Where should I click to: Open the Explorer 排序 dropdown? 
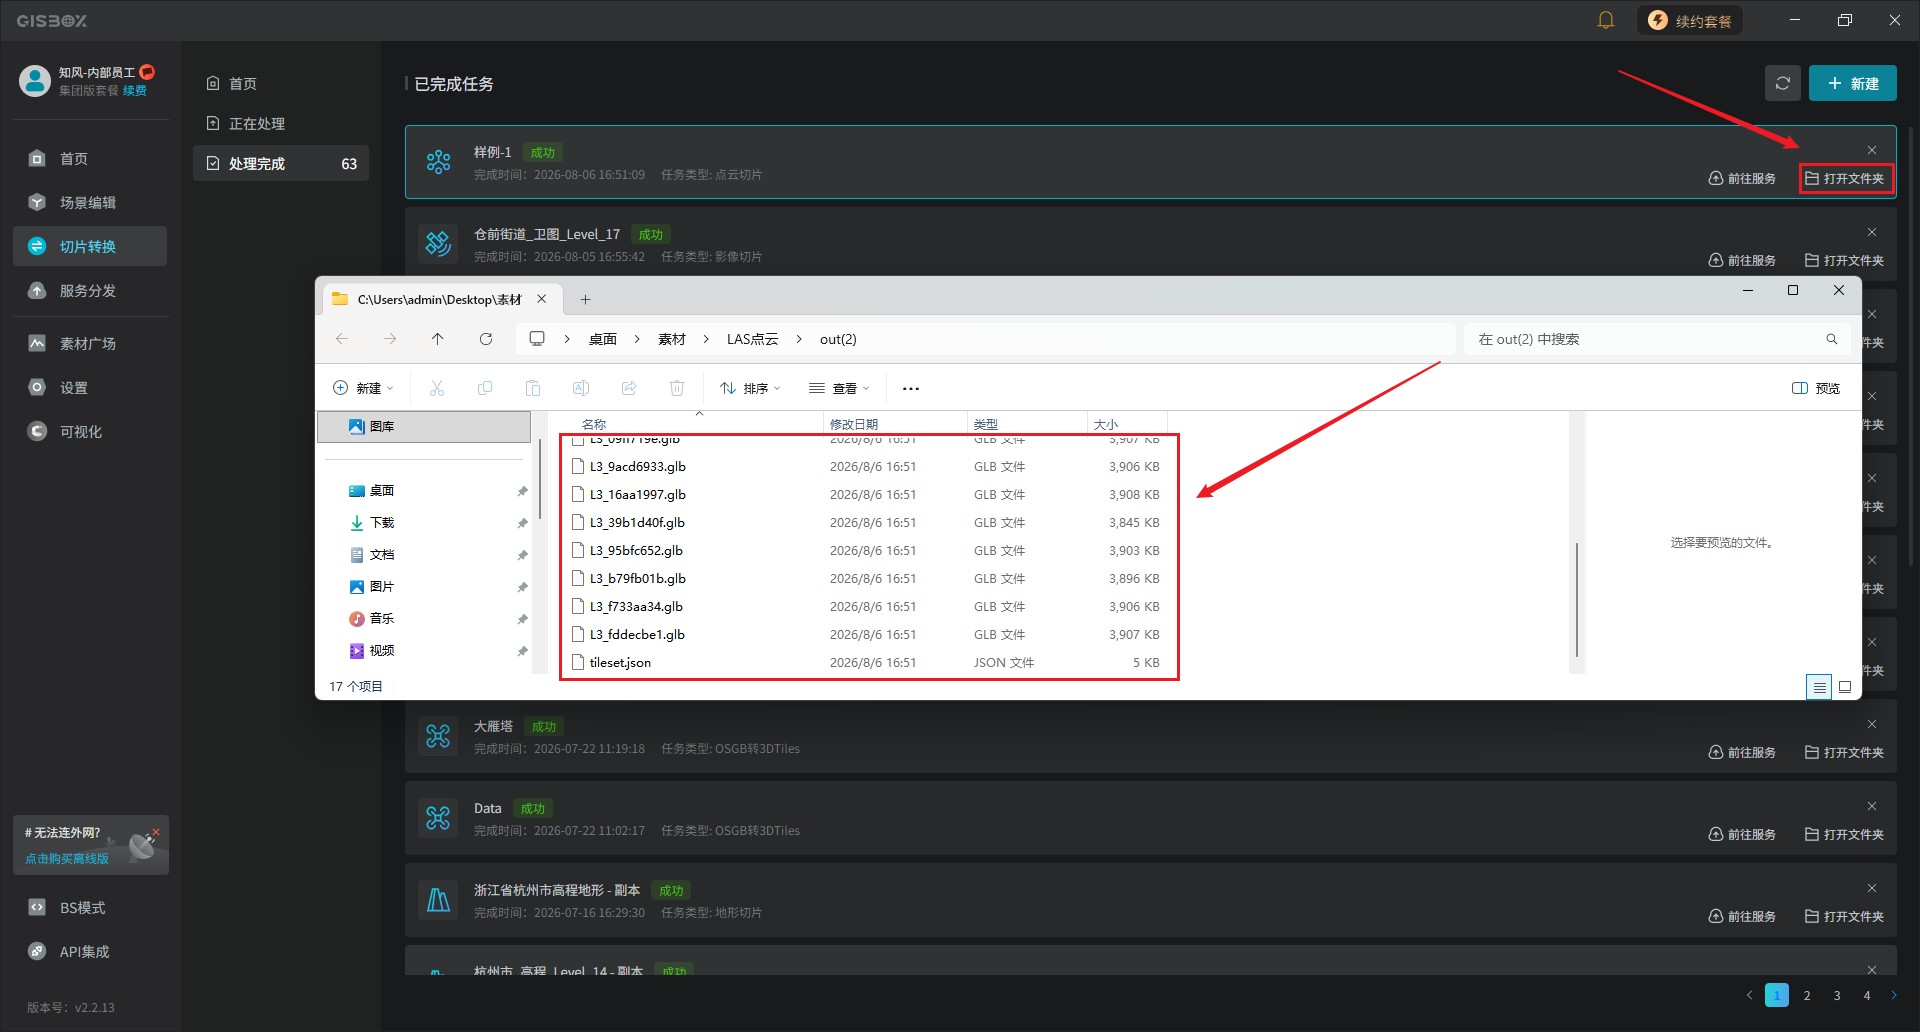tap(750, 388)
